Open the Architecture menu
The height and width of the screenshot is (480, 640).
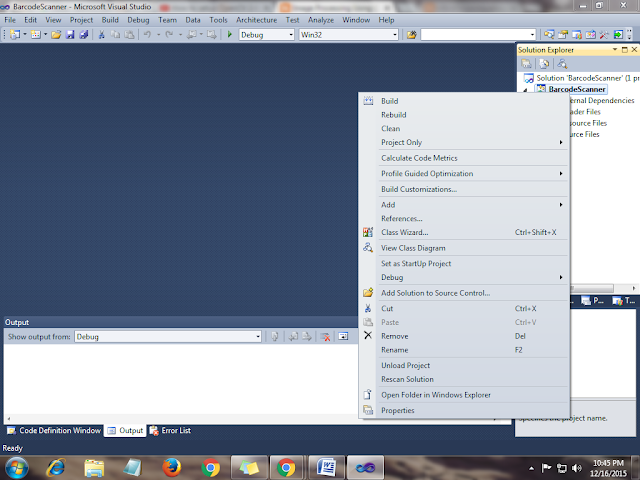click(256, 20)
